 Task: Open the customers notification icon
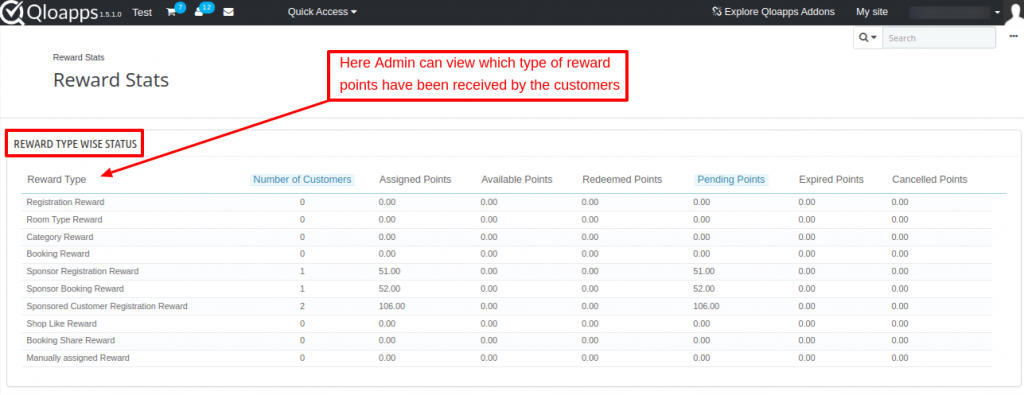(x=199, y=12)
